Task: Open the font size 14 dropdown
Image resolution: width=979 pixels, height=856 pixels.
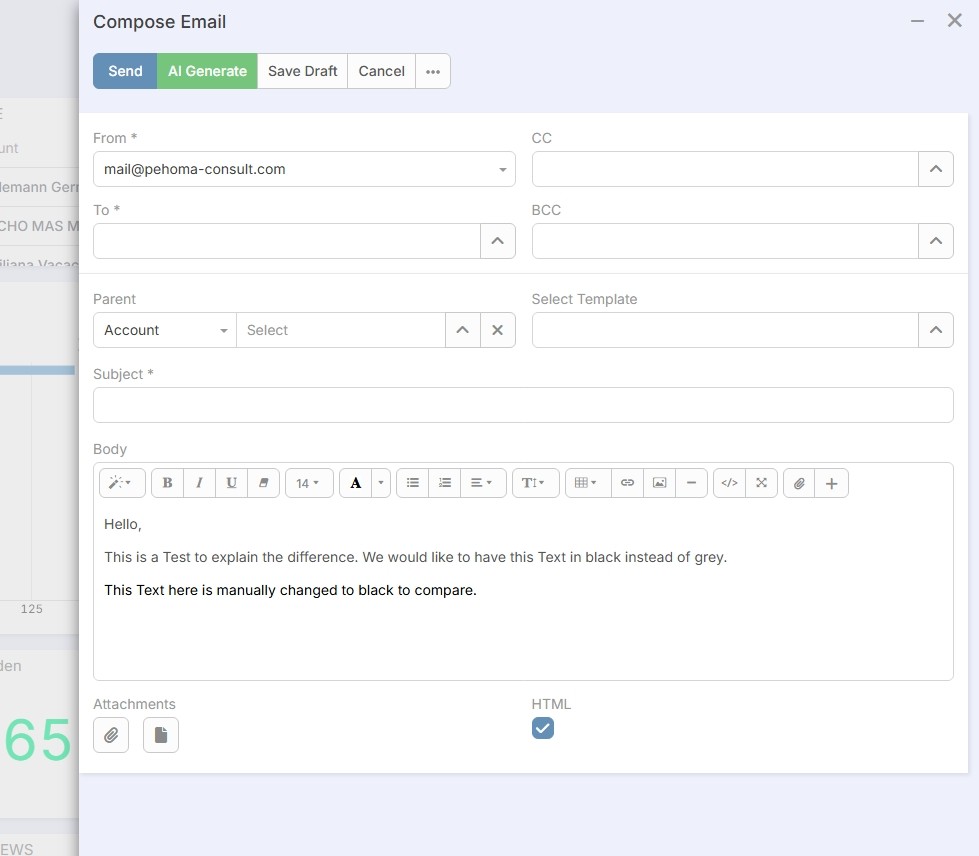Action: pyautogui.click(x=308, y=483)
